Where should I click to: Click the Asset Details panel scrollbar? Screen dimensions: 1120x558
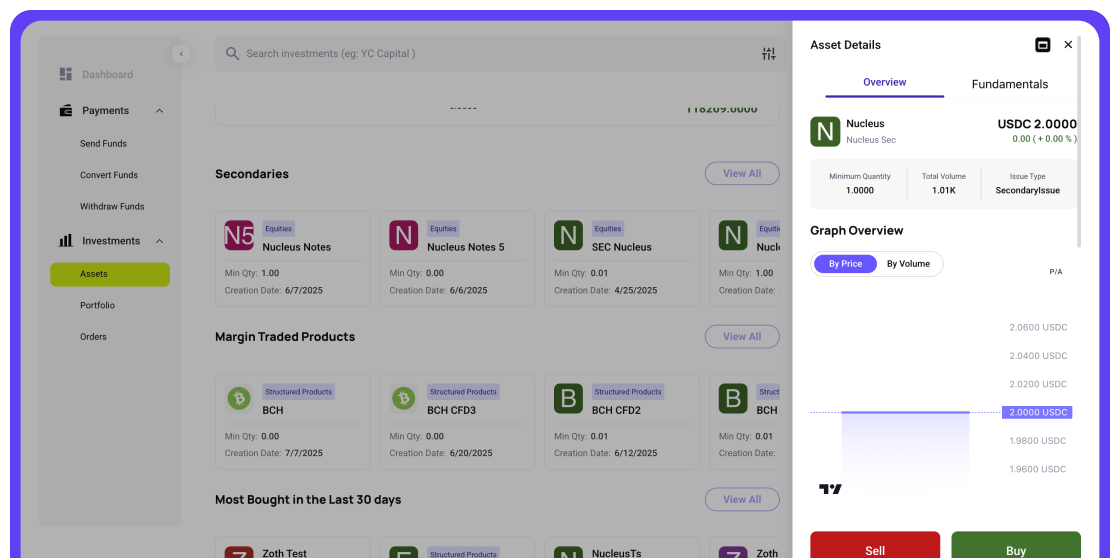[x=1079, y=141]
